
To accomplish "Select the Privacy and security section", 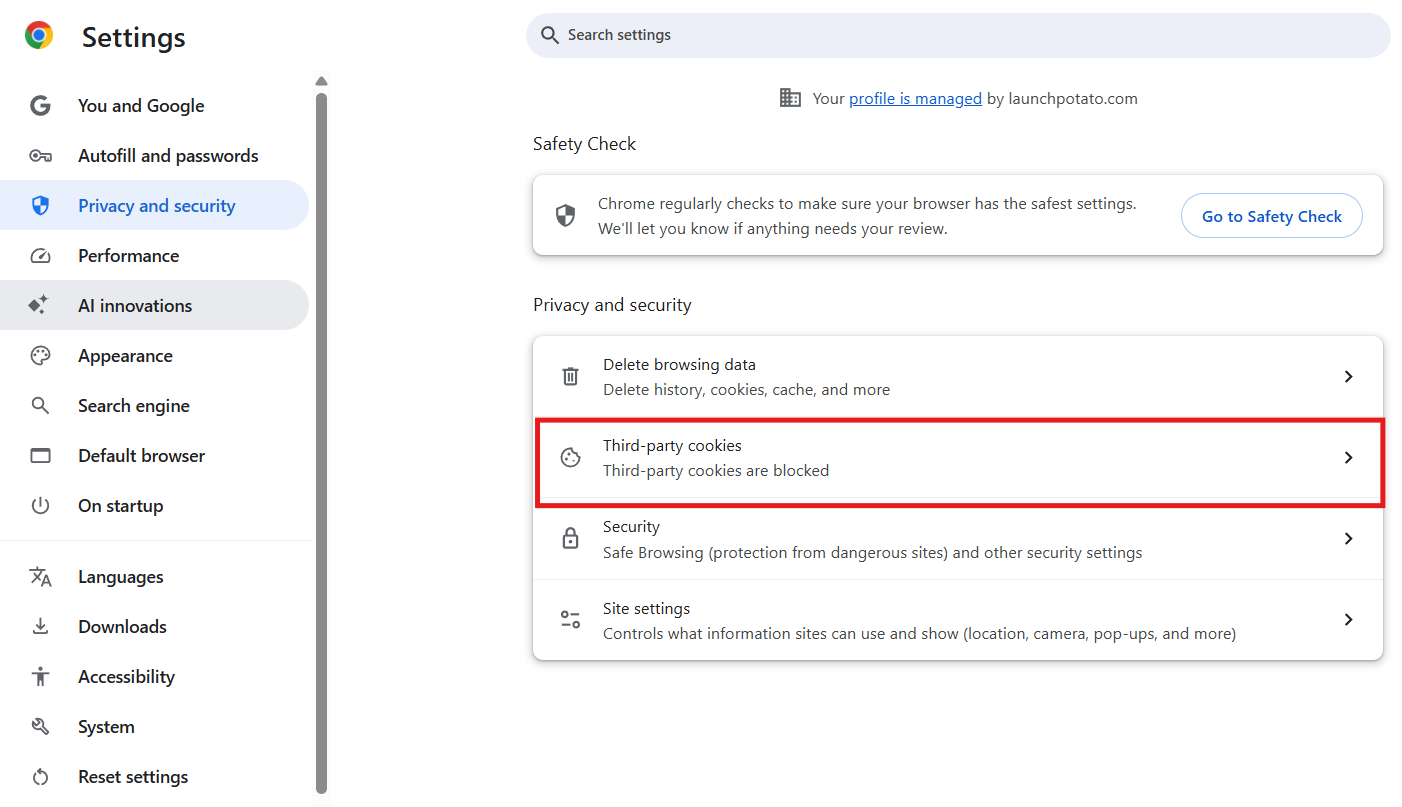I will (154, 206).
